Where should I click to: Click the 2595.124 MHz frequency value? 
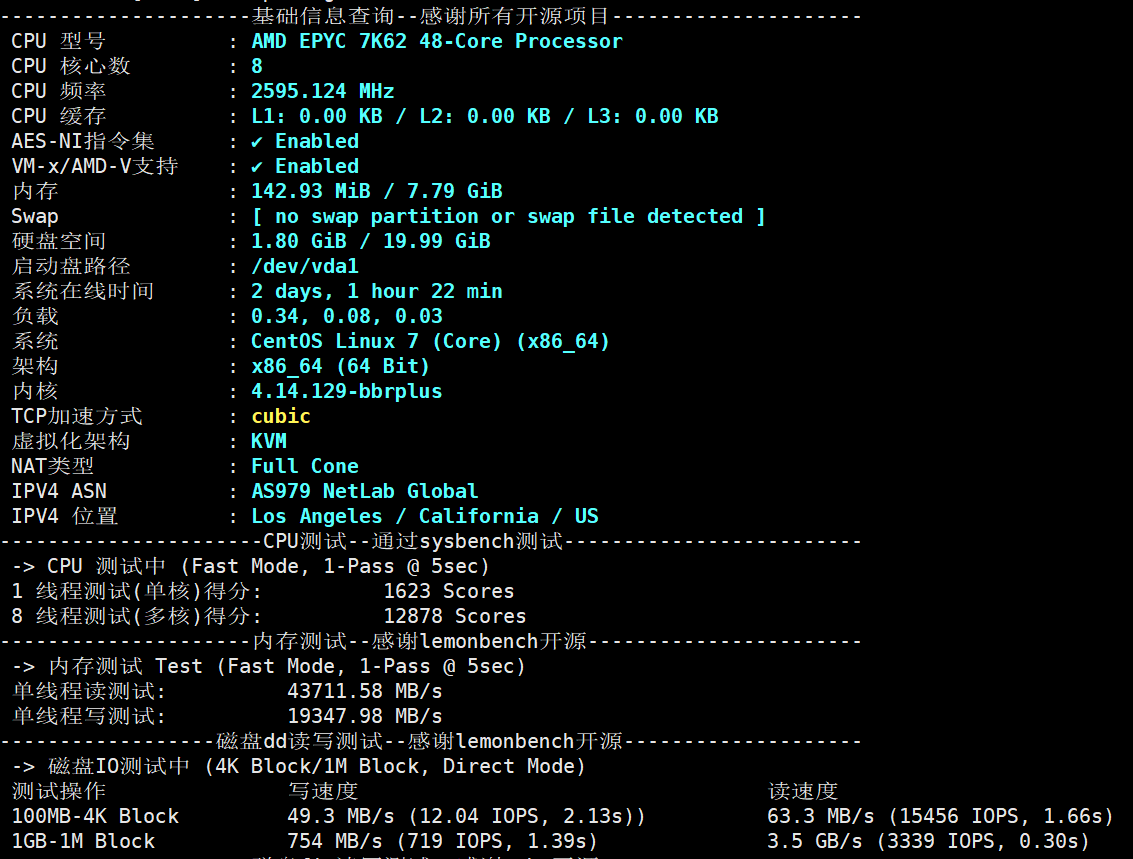(x=322, y=91)
